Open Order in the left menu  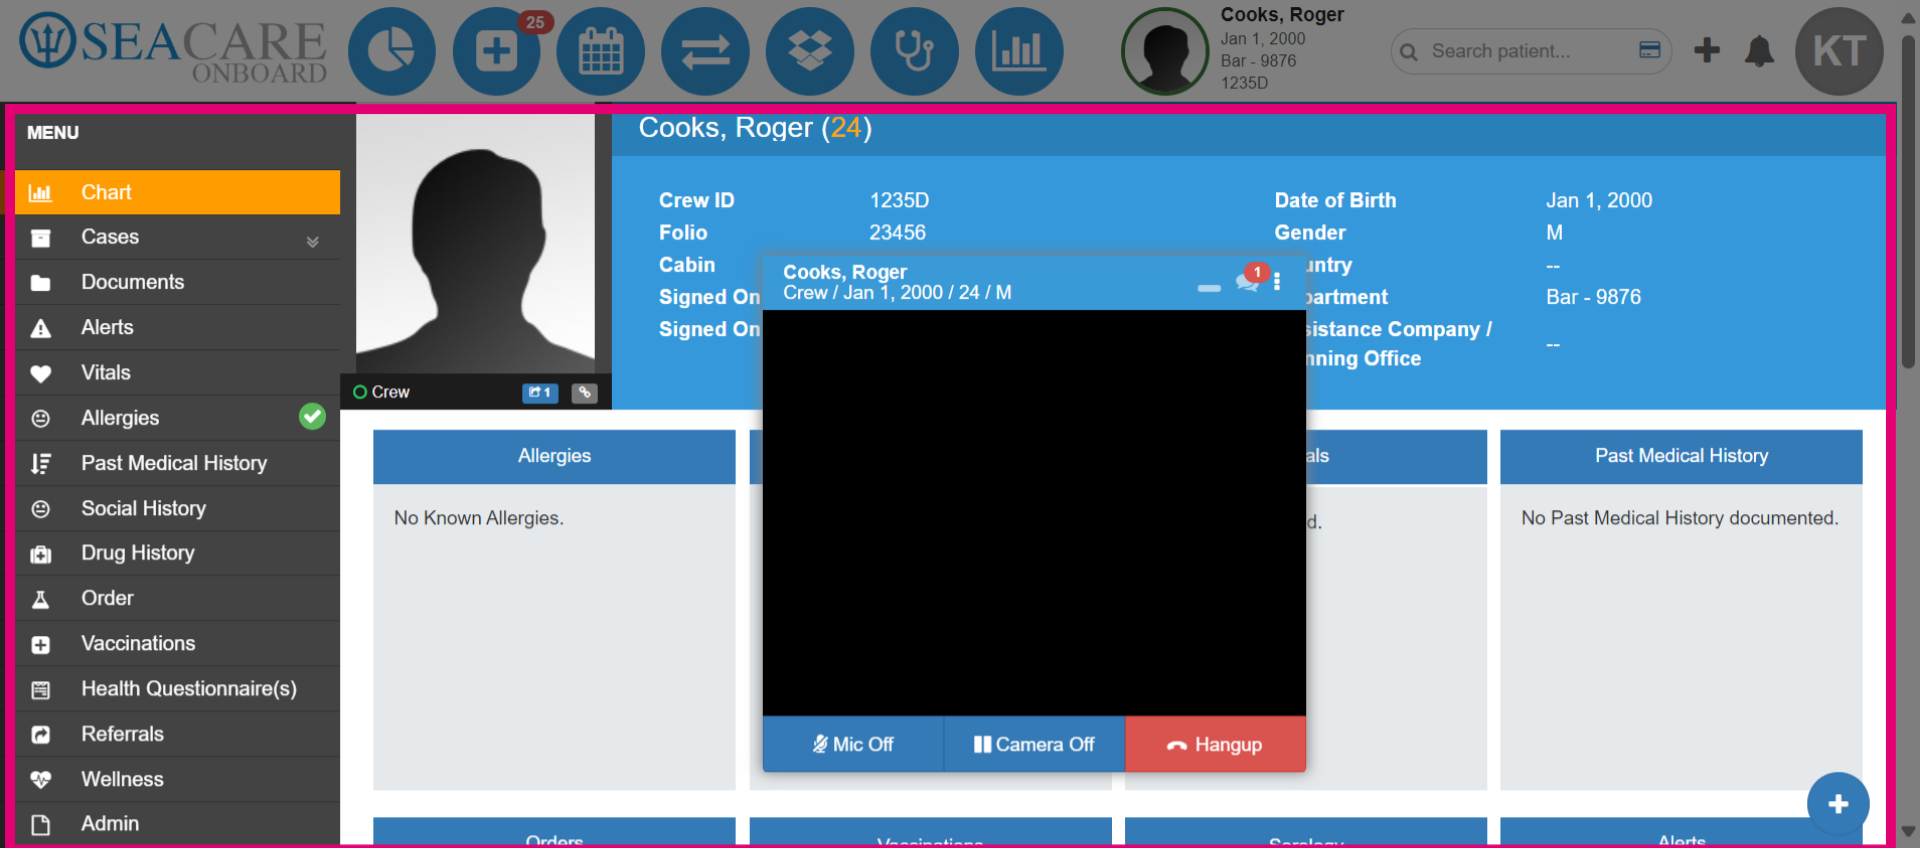(178, 598)
